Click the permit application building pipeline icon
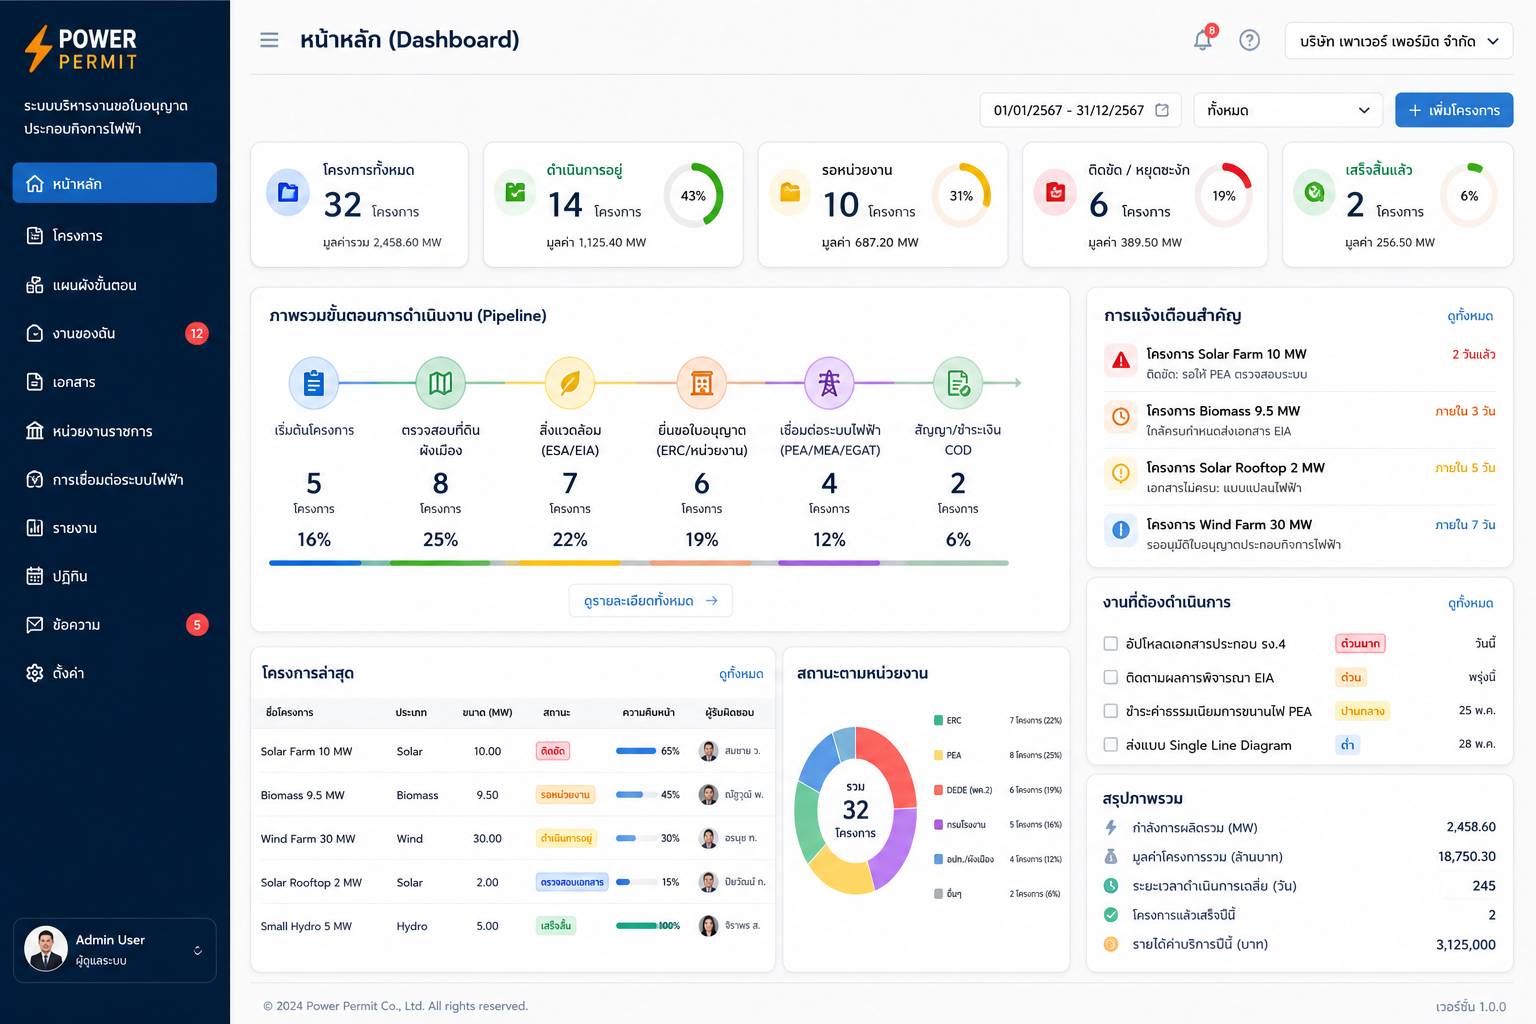 [702, 383]
